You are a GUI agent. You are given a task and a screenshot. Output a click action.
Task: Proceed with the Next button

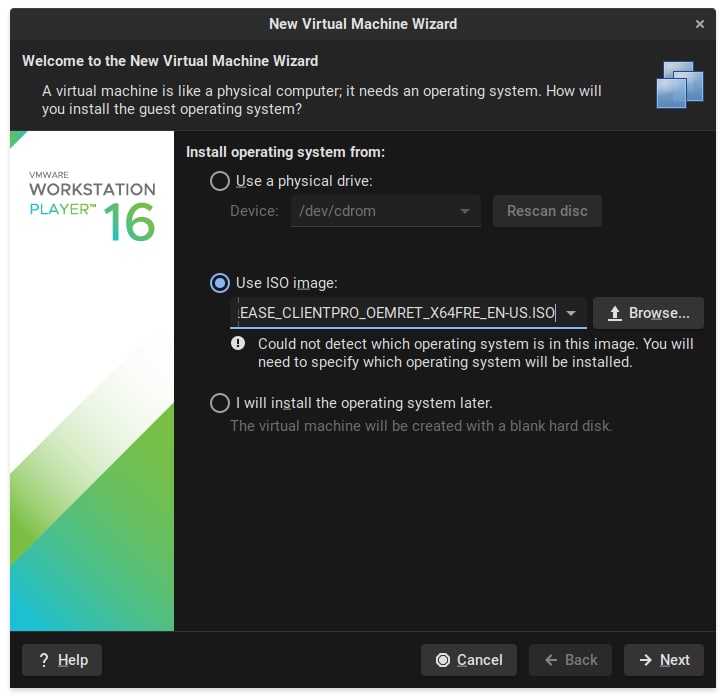coord(664,660)
